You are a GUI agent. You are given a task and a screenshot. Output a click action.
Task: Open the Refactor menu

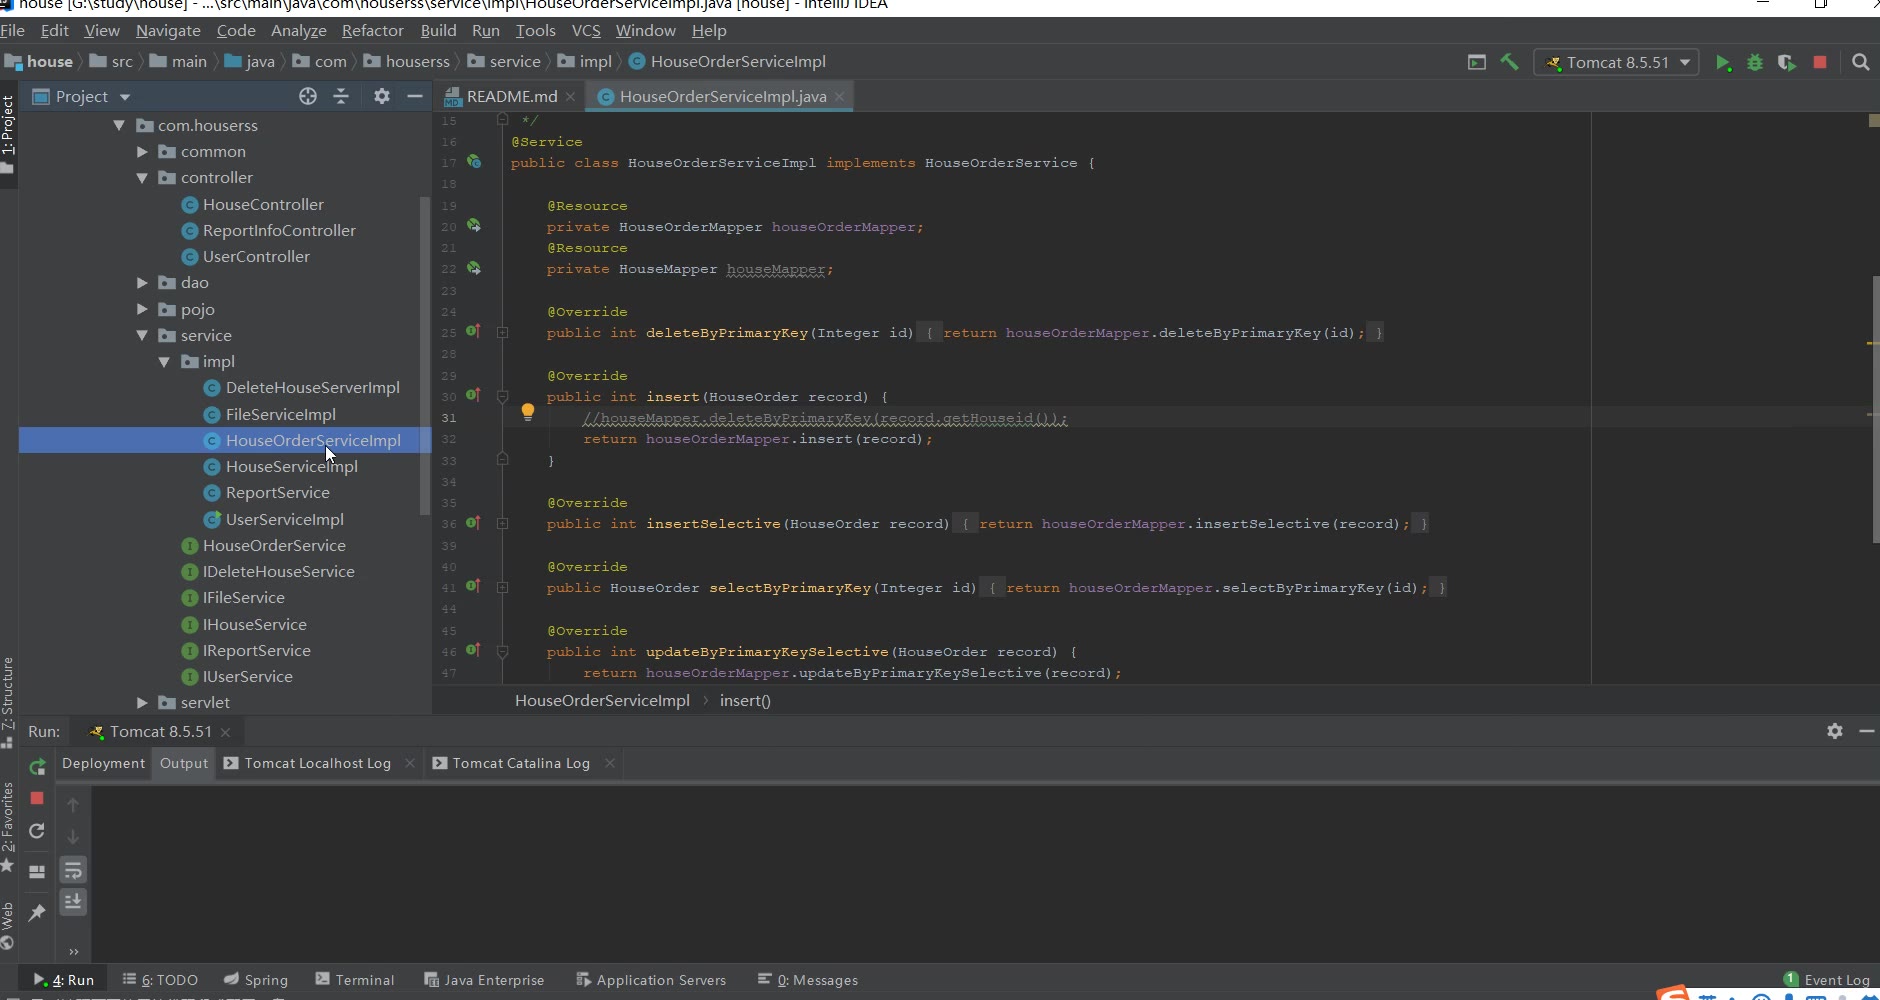(372, 31)
